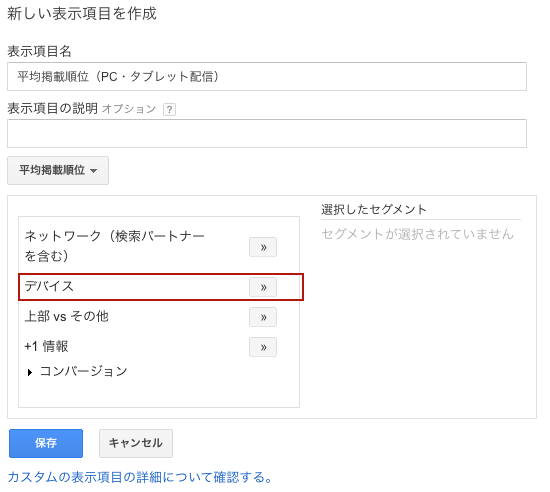Open the ? help icon next to オプション
The width and height of the screenshot is (550, 492).
tap(169, 109)
